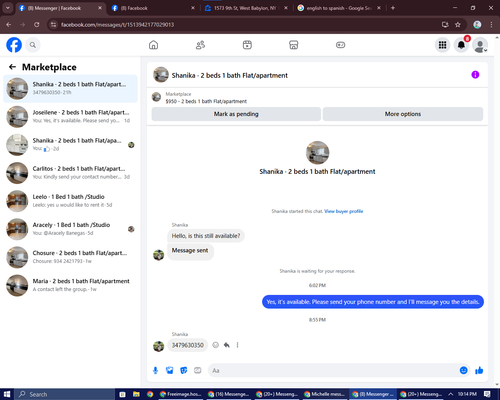
Task: Open the Chrome profile avatar
Action: click(477, 24)
